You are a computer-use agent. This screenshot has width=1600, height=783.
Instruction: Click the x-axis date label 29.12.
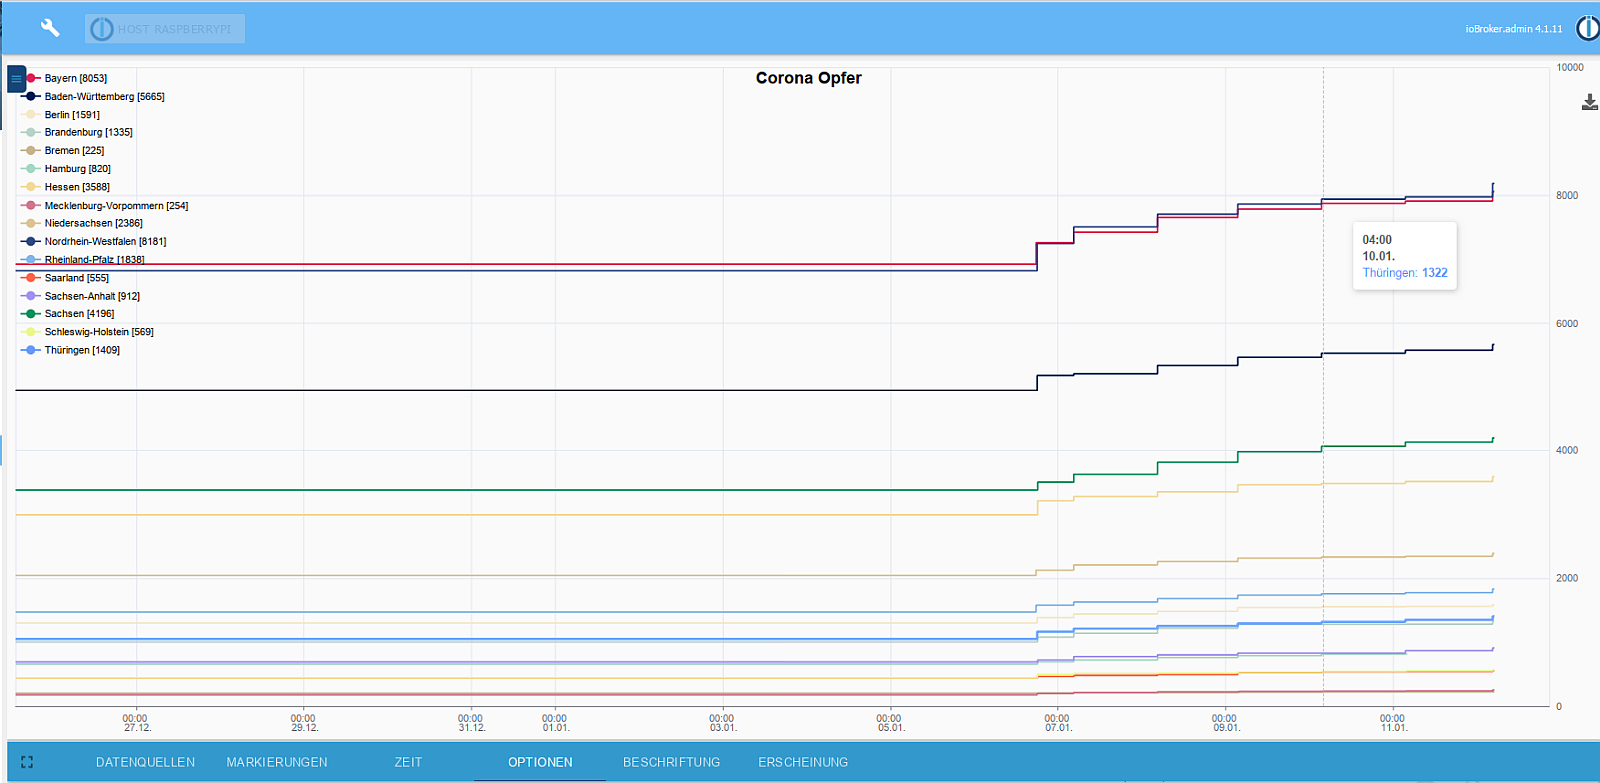pyautogui.click(x=305, y=728)
